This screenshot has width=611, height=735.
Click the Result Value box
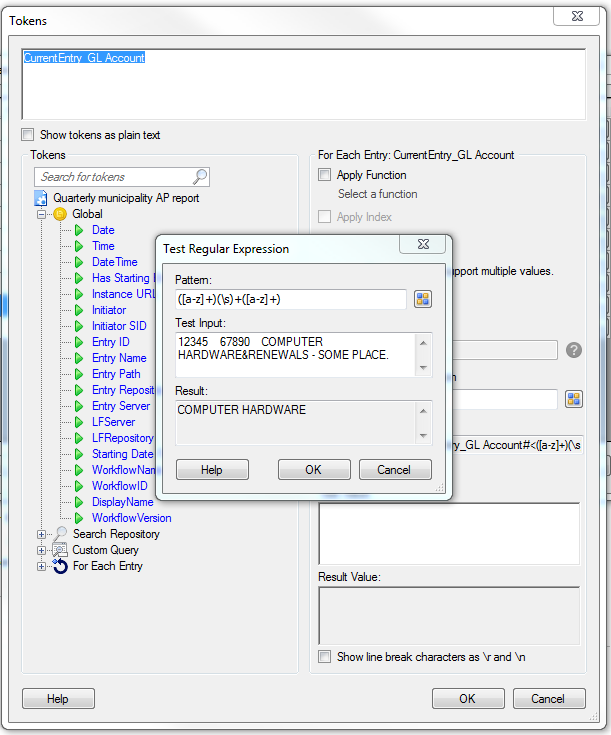[x=449, y=615]
